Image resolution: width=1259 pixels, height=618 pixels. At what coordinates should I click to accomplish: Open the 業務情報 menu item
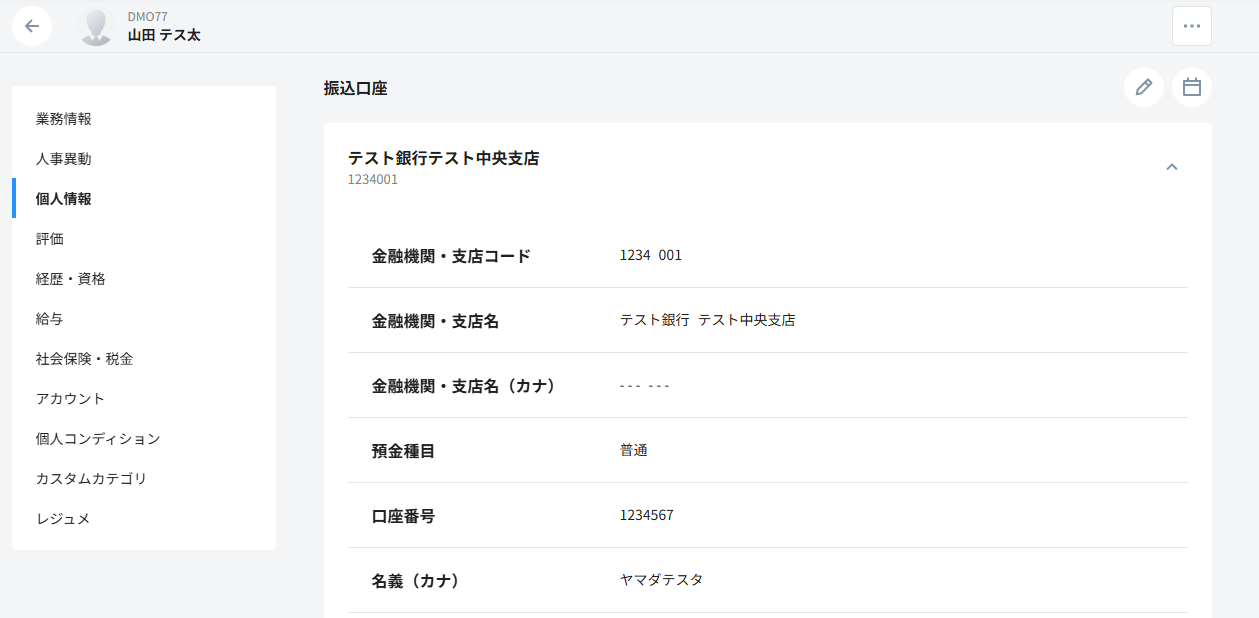(x=64, y=119)
